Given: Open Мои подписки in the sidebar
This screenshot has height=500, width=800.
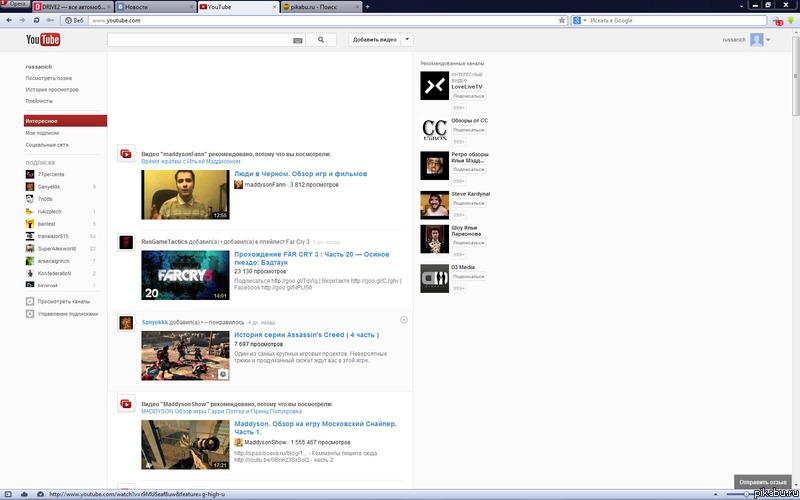Looking at the screenshot, I should tap(42, 133).
